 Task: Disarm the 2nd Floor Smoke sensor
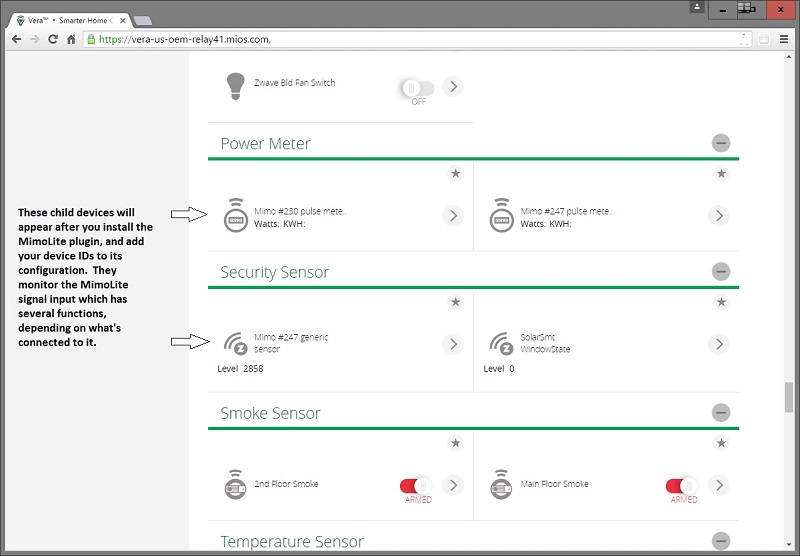[415, 486]
